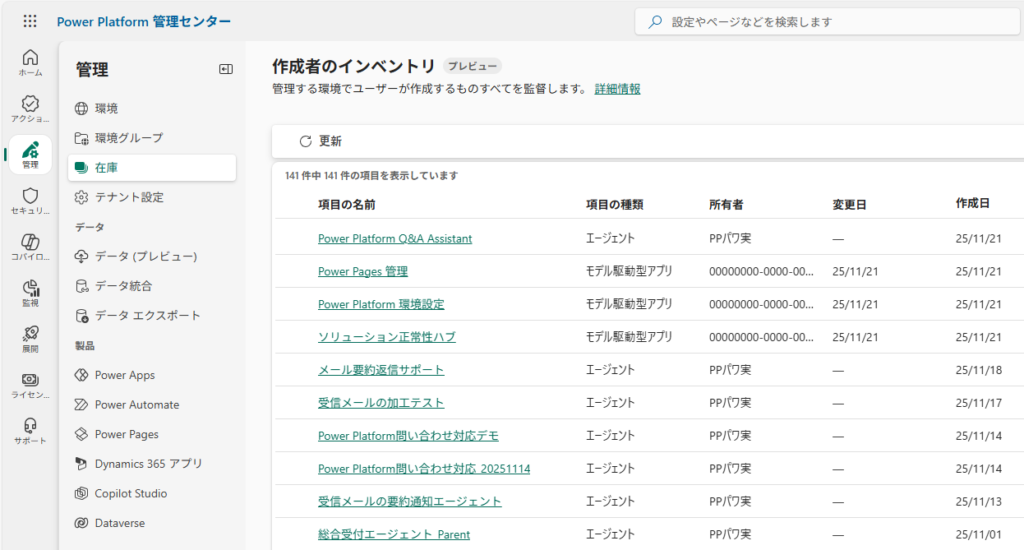Open the app launcher waffle icon
Screen dimensions: 1024x550
(30, 21)
